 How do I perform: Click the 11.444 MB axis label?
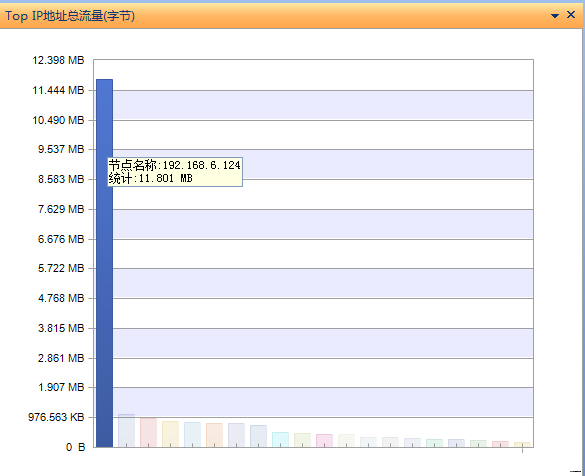click(58, 90)
